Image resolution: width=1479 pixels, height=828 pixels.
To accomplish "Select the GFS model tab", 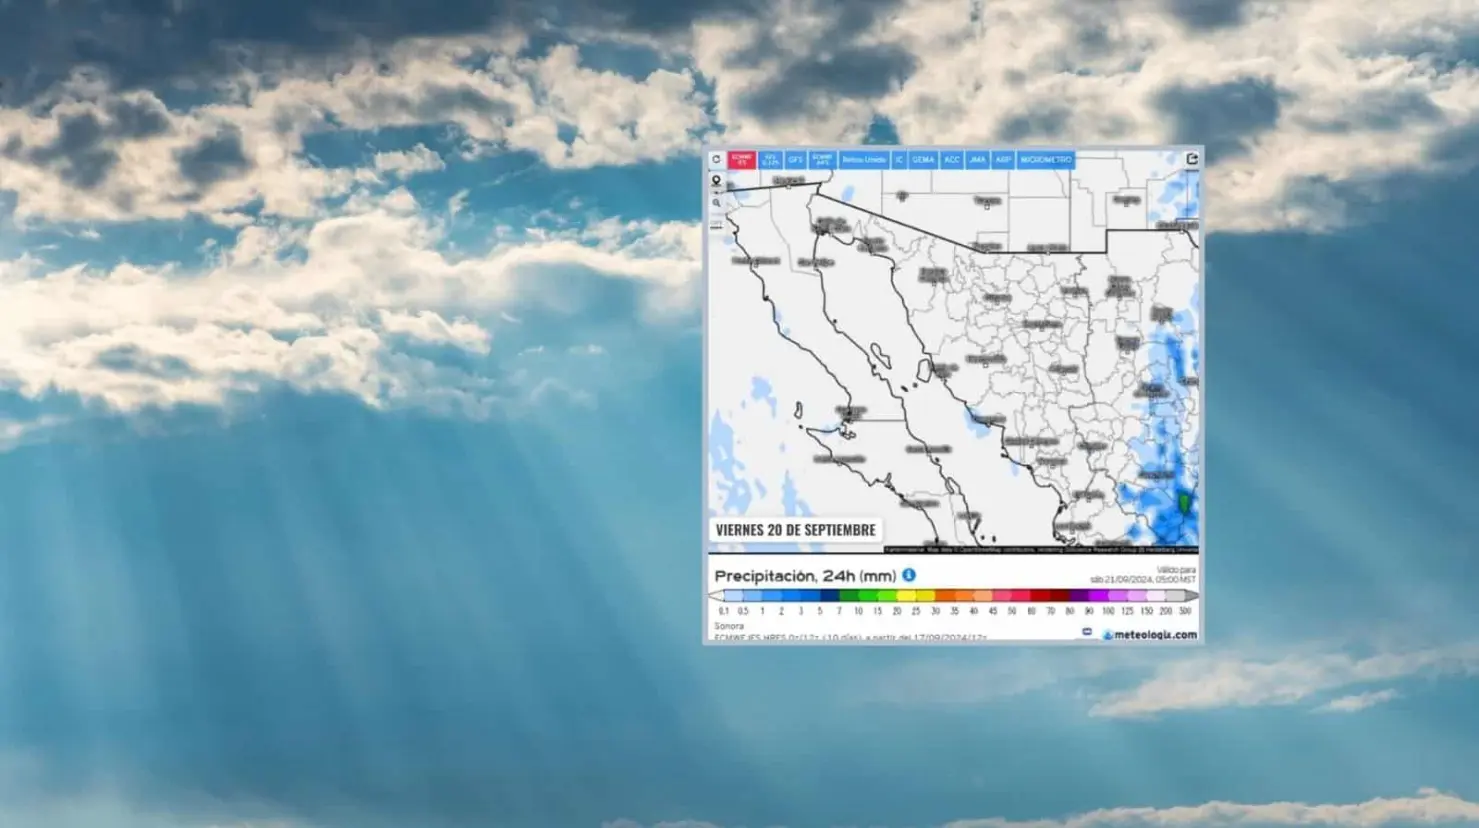I will click(795, 160).
